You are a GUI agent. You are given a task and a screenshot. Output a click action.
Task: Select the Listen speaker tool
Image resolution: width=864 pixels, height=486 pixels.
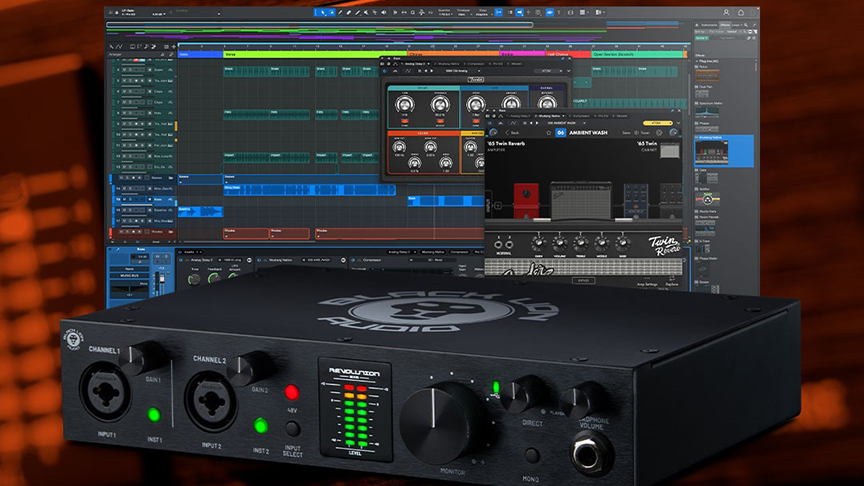[x=384, y=12]
